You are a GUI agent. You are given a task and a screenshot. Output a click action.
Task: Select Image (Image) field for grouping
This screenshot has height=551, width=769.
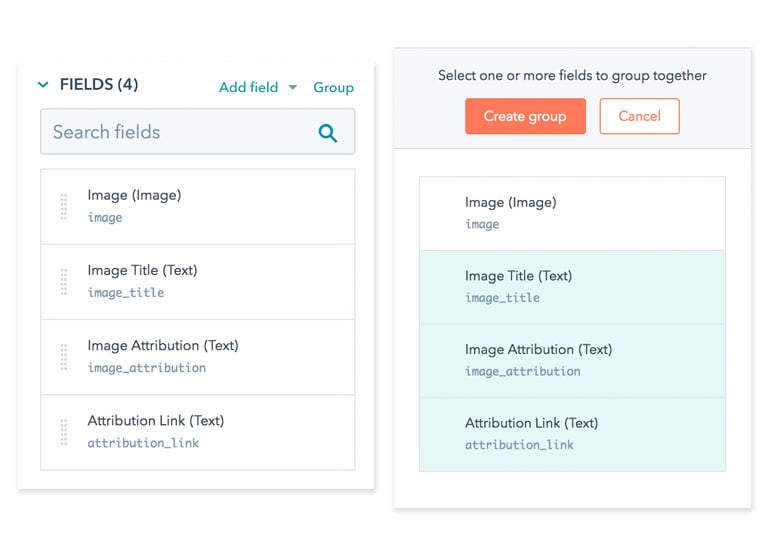click(572, 213)
